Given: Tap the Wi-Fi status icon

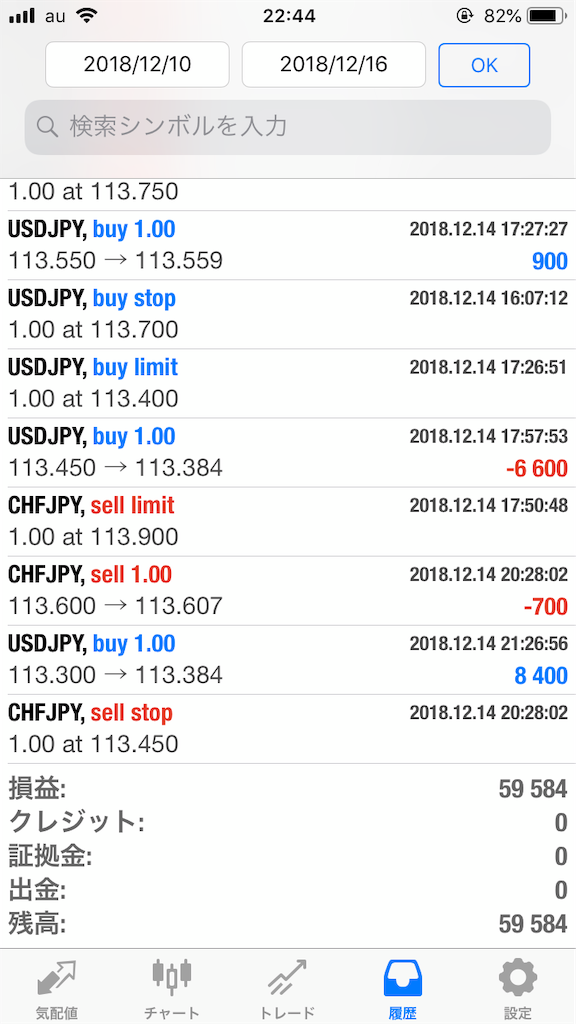Looking at the screenshot, I should (87, 16).
